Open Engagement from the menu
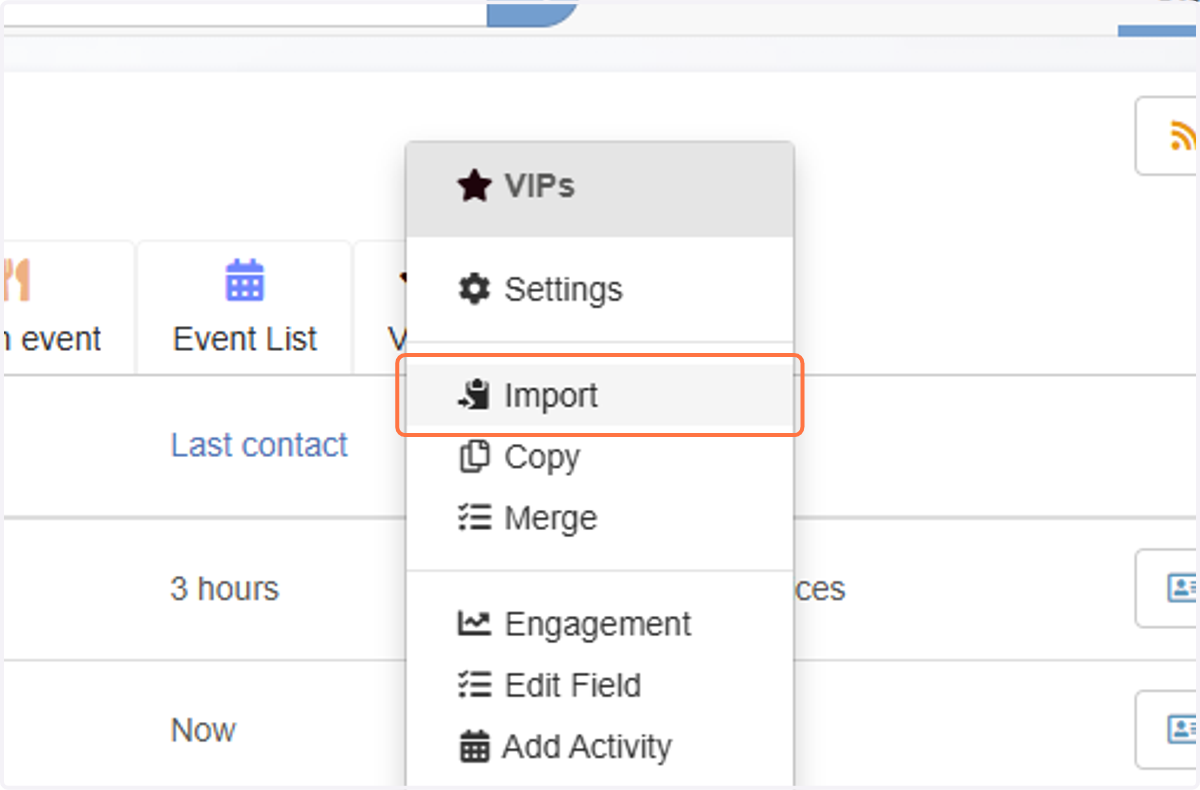 [x=600, y=624]
